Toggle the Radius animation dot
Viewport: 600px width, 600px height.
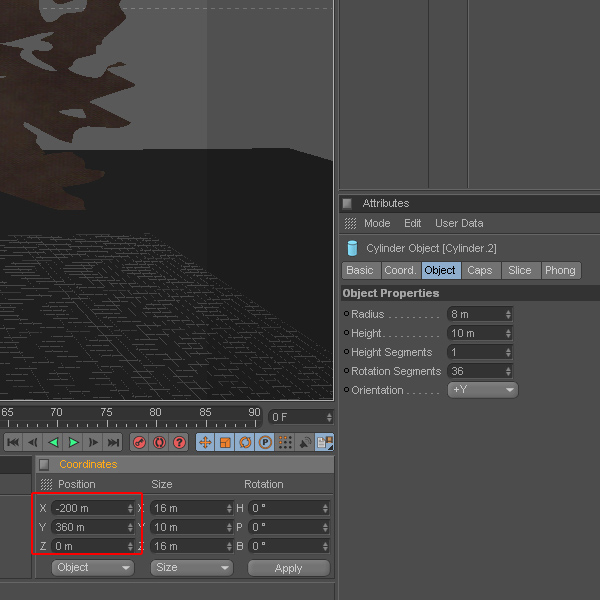pos(346,314)
